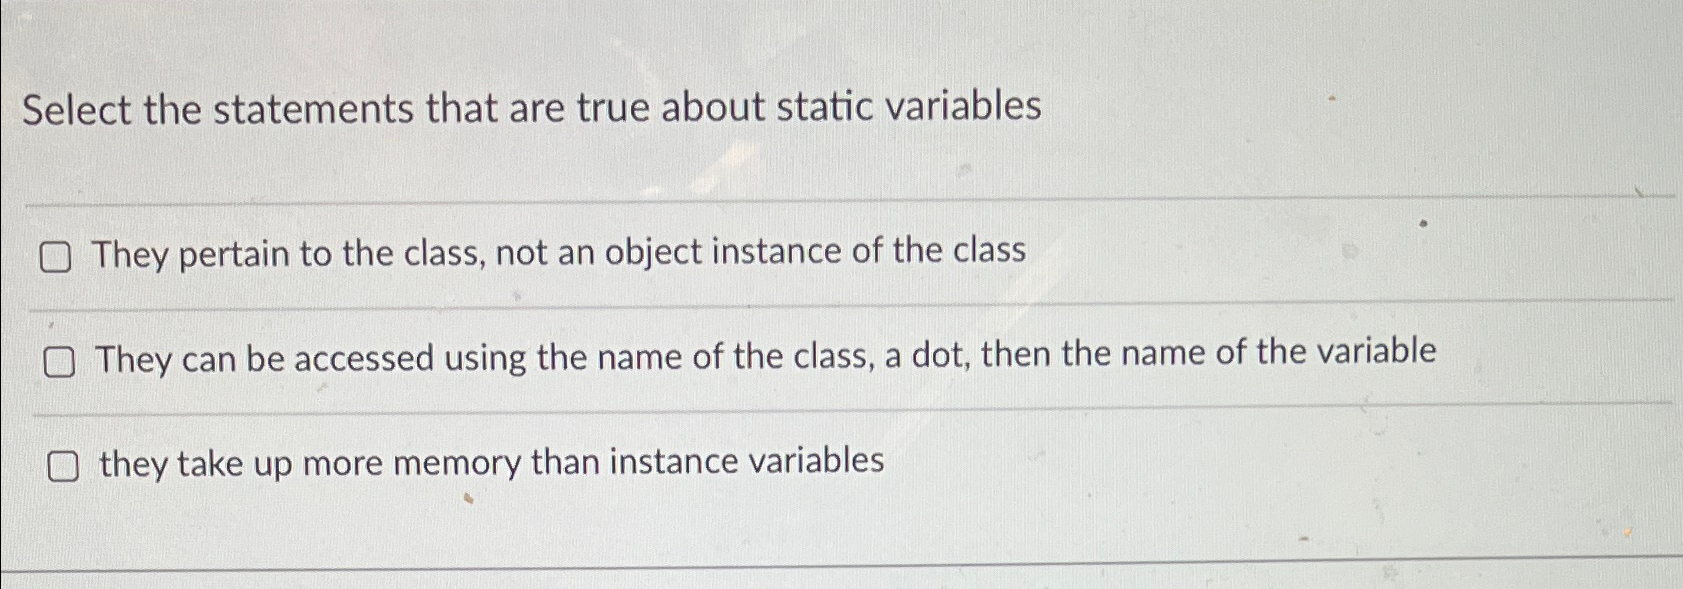The image size is (1683, 589).
Task: Click the bottom answer row
Action: (x=490, y=462)
